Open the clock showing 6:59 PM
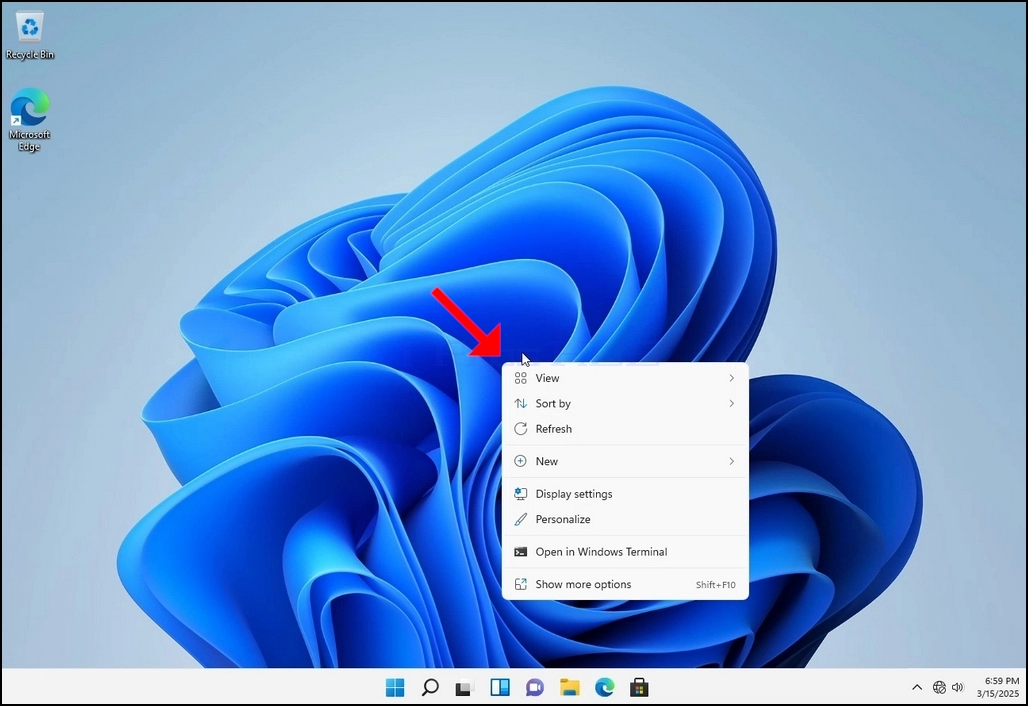Viewport: 1028px width, 706px height. click(x=1002, y=680)
